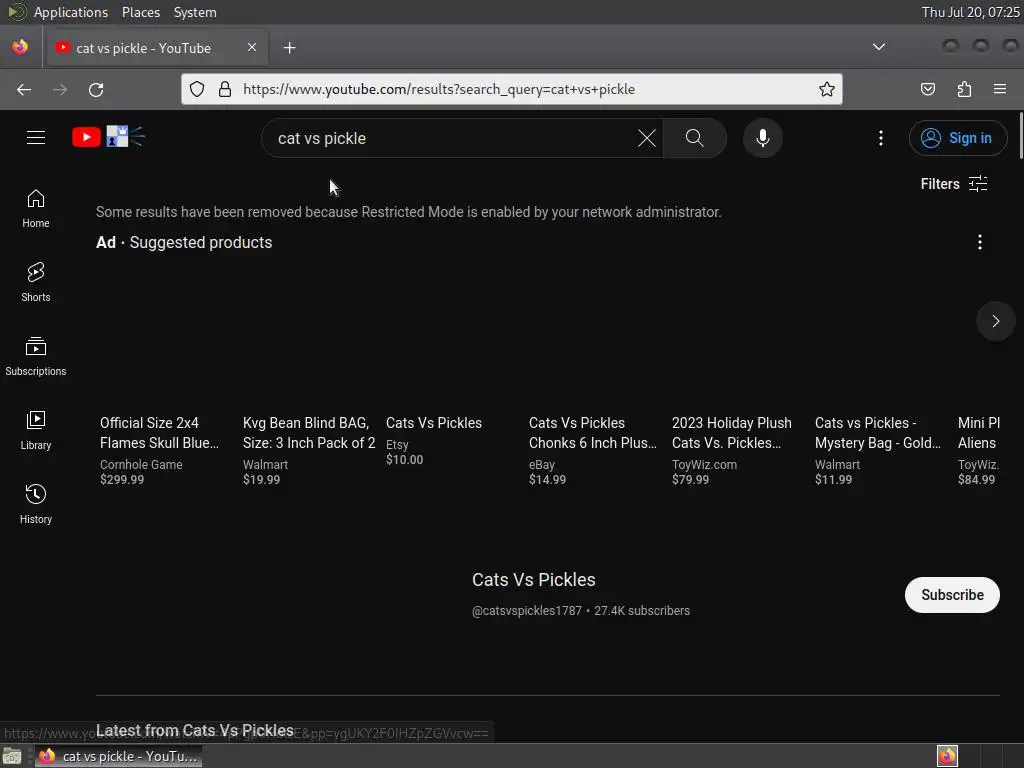Open the Places menu
The width and height of the screenshot is (1024, 768).
140,12
